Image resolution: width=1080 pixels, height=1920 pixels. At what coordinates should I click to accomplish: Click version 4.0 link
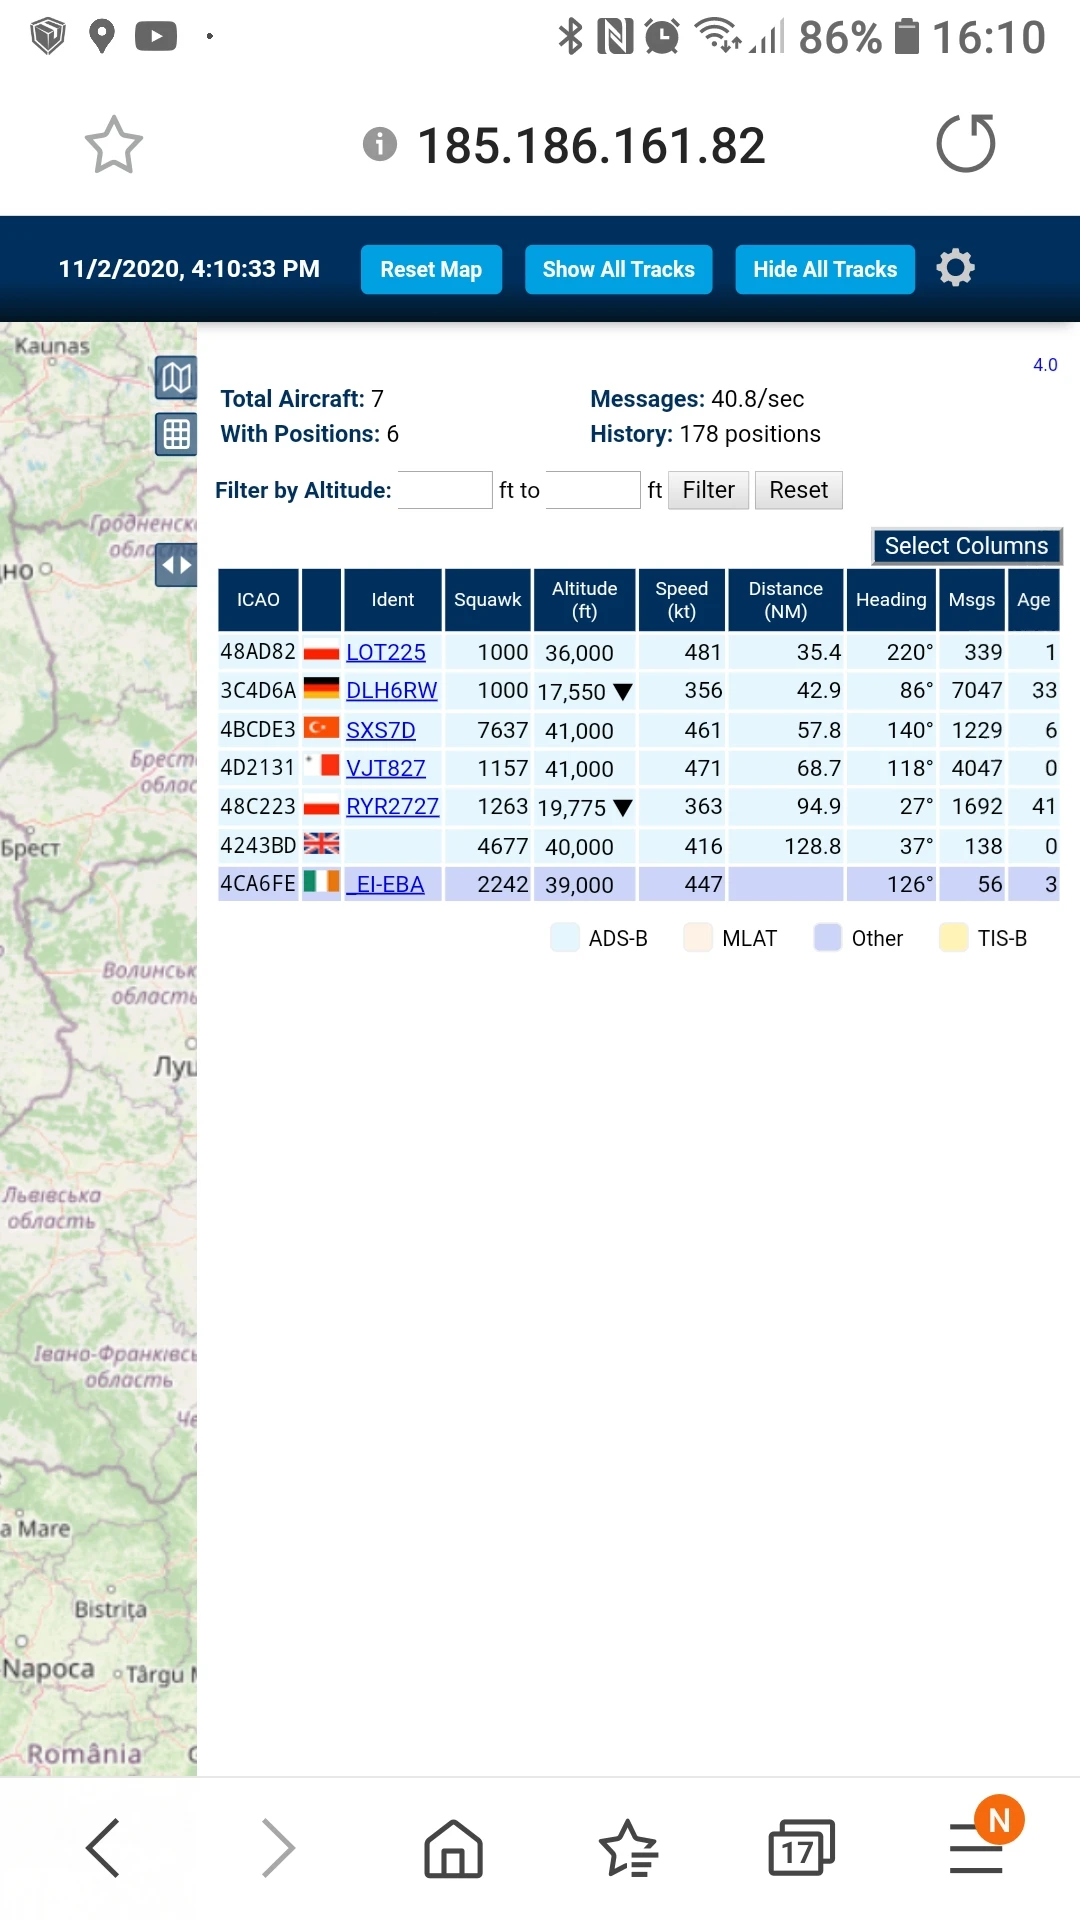click(1045, 365)
